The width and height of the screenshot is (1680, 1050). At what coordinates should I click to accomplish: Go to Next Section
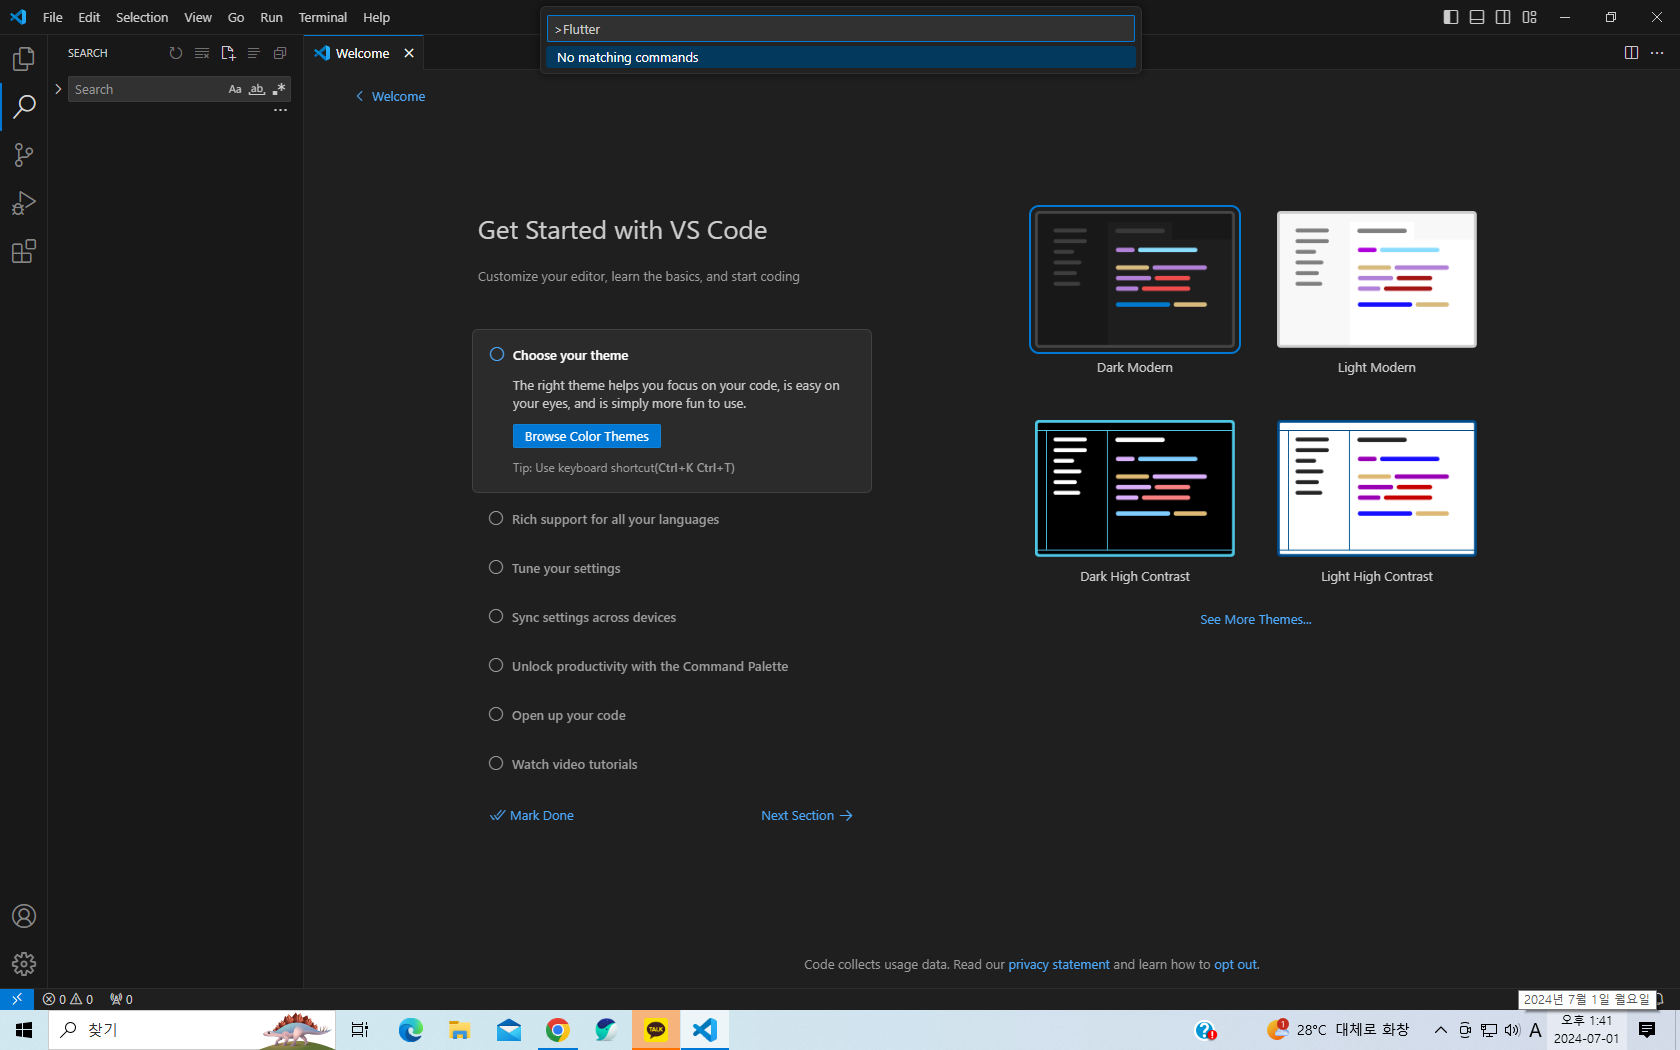[x=807, y=815]
